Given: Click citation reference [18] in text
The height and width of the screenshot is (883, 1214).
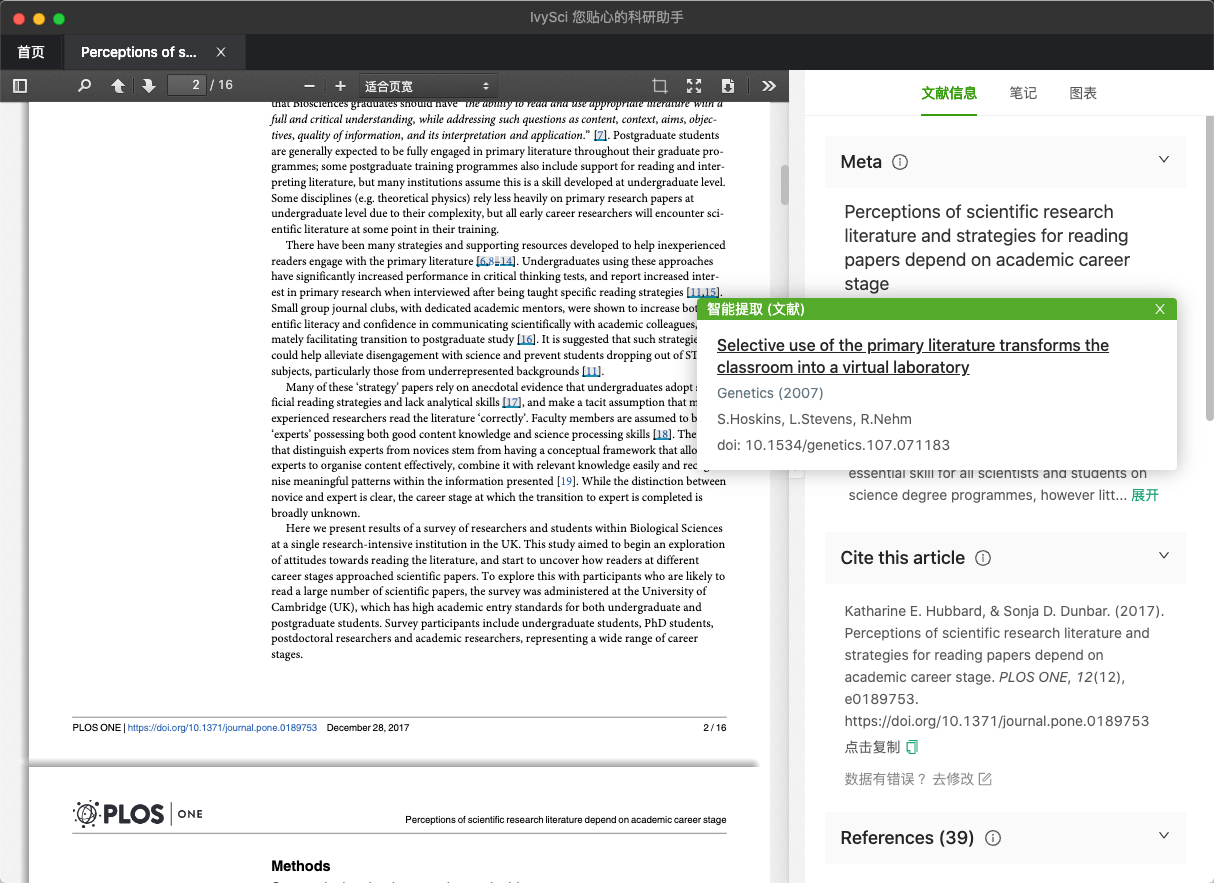Looking at the screenshot, I should (662, 434).
